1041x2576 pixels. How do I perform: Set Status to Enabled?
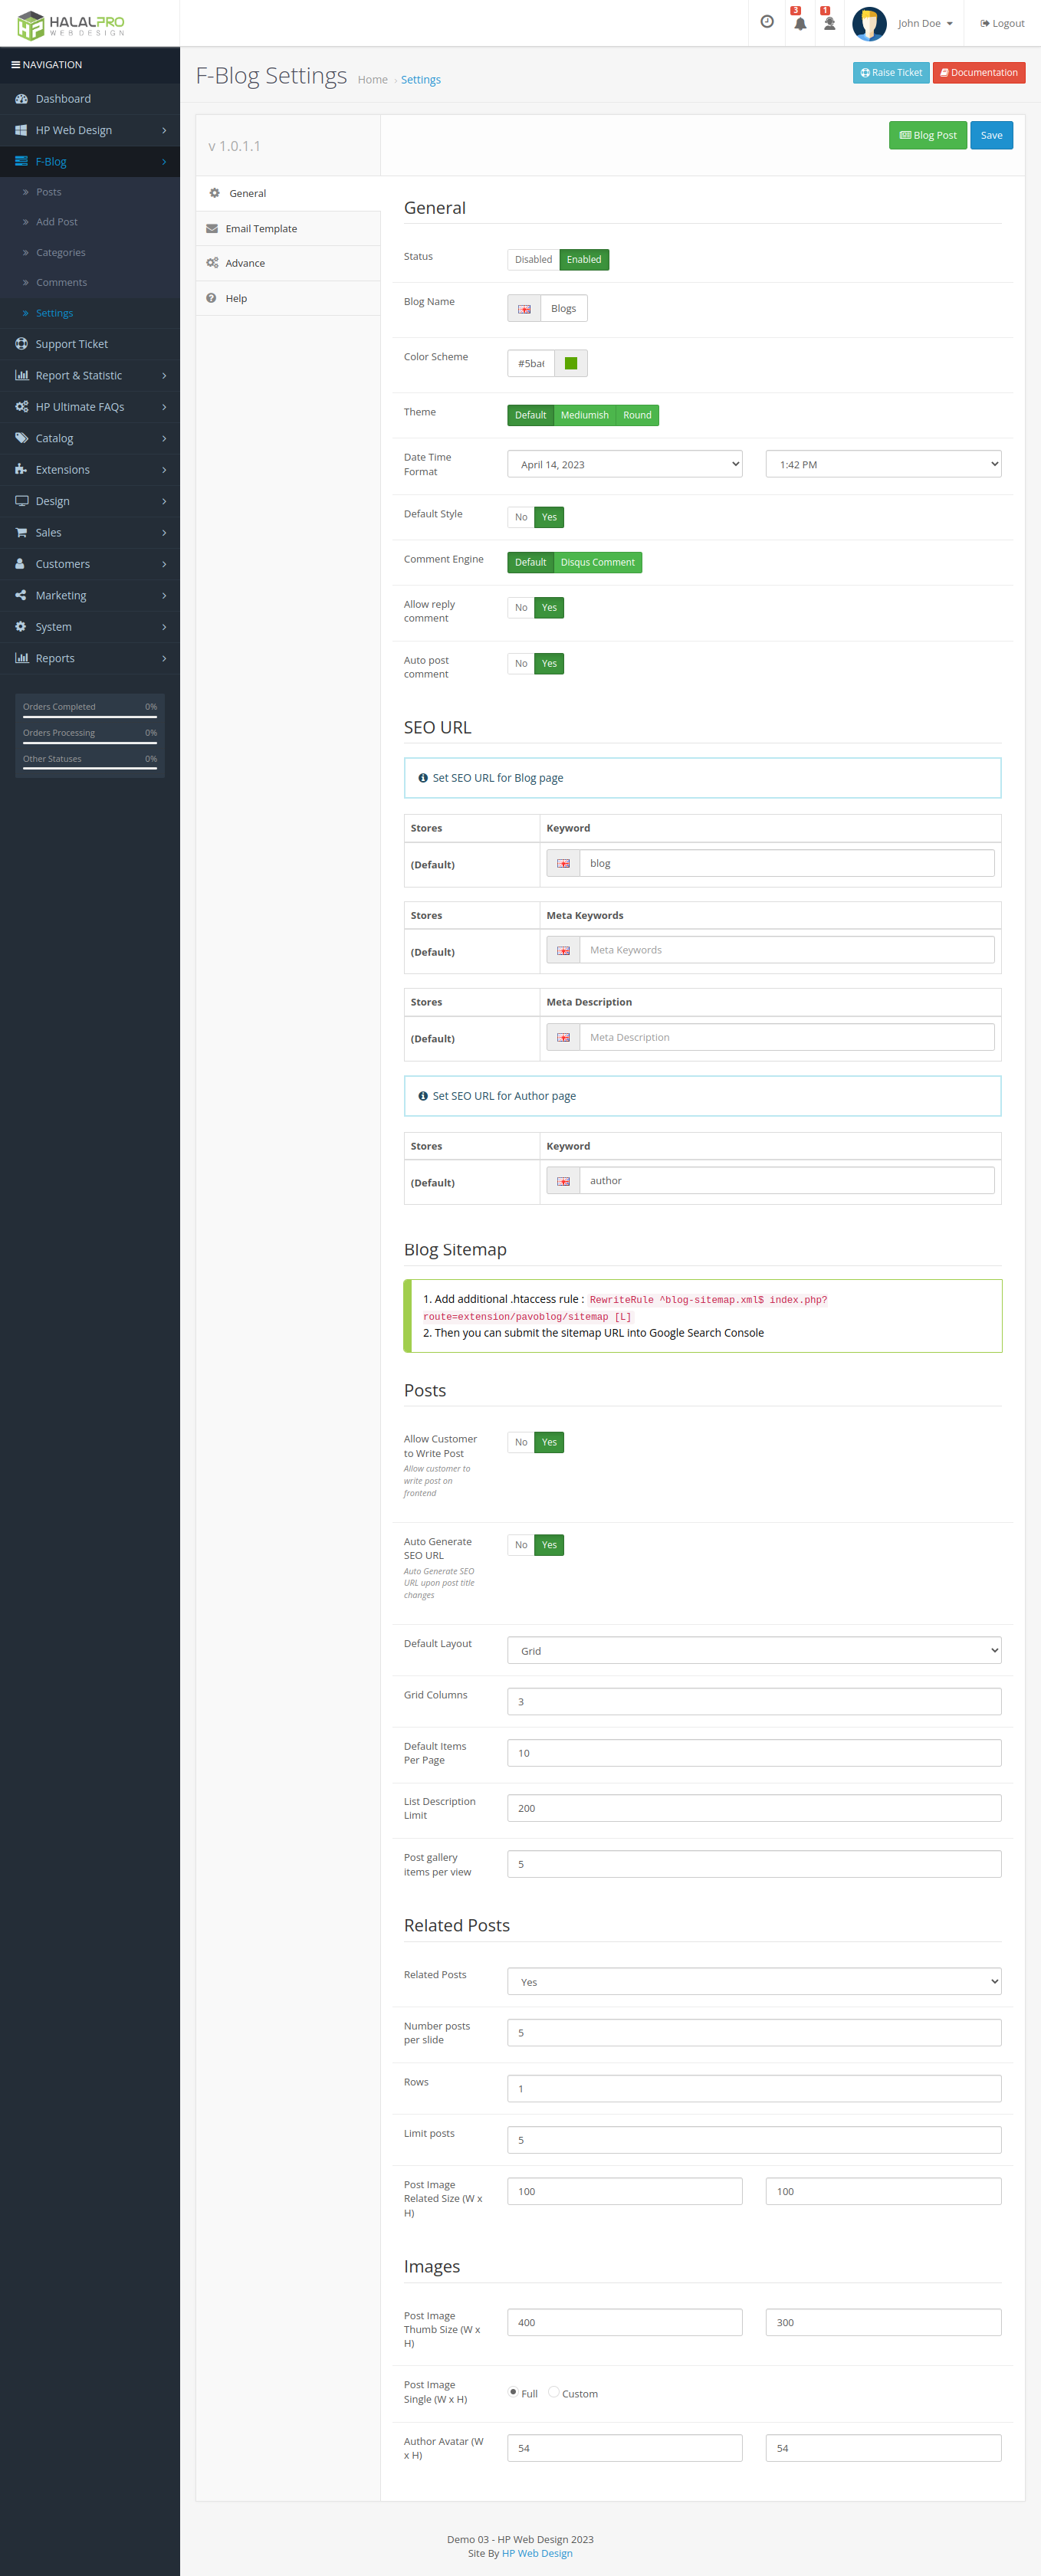click(584, 260)
